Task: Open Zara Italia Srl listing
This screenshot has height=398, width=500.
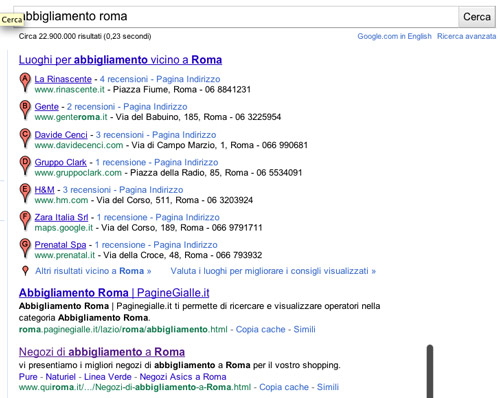Action: click(61, 217)
